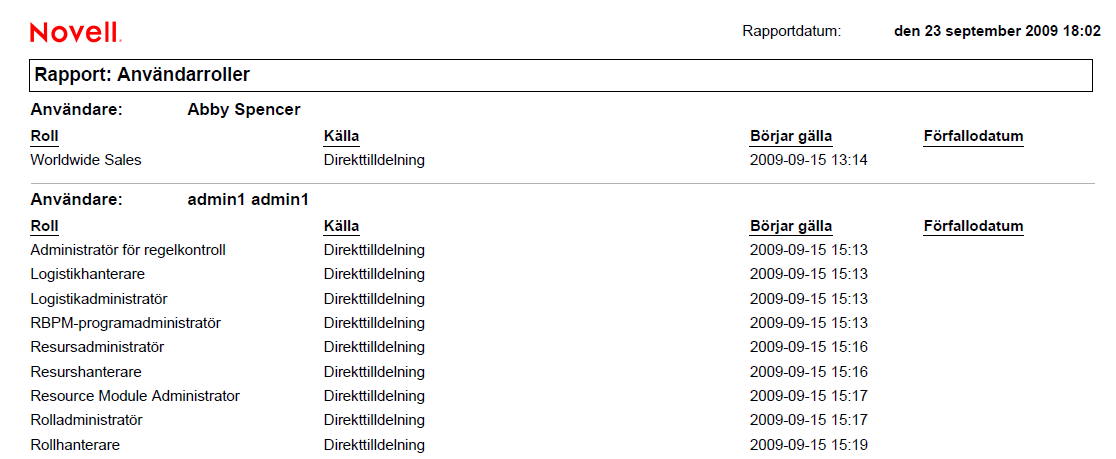Screen dimensions: 1116x459
Task: Click the Rollhanterare role entry
Action: point(76,445)
